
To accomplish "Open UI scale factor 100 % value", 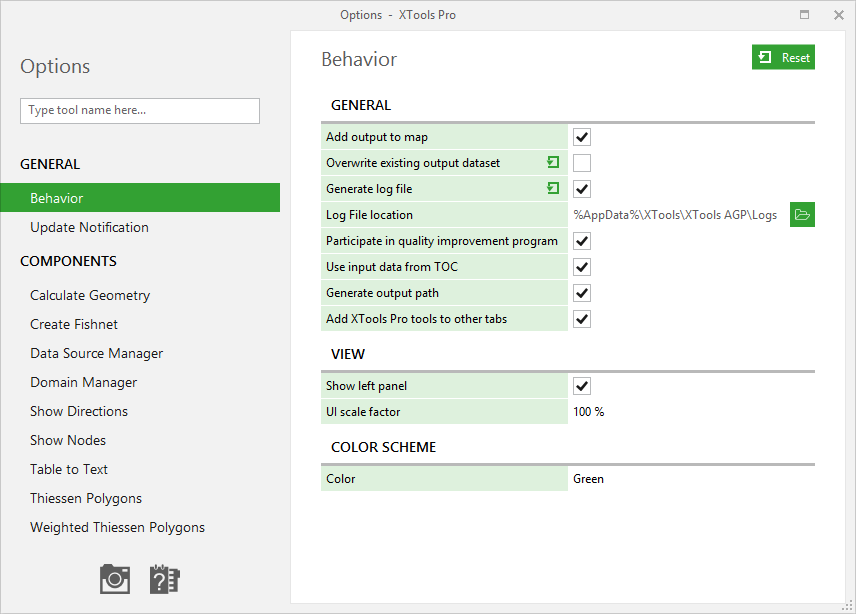I will tap(588, 412).
